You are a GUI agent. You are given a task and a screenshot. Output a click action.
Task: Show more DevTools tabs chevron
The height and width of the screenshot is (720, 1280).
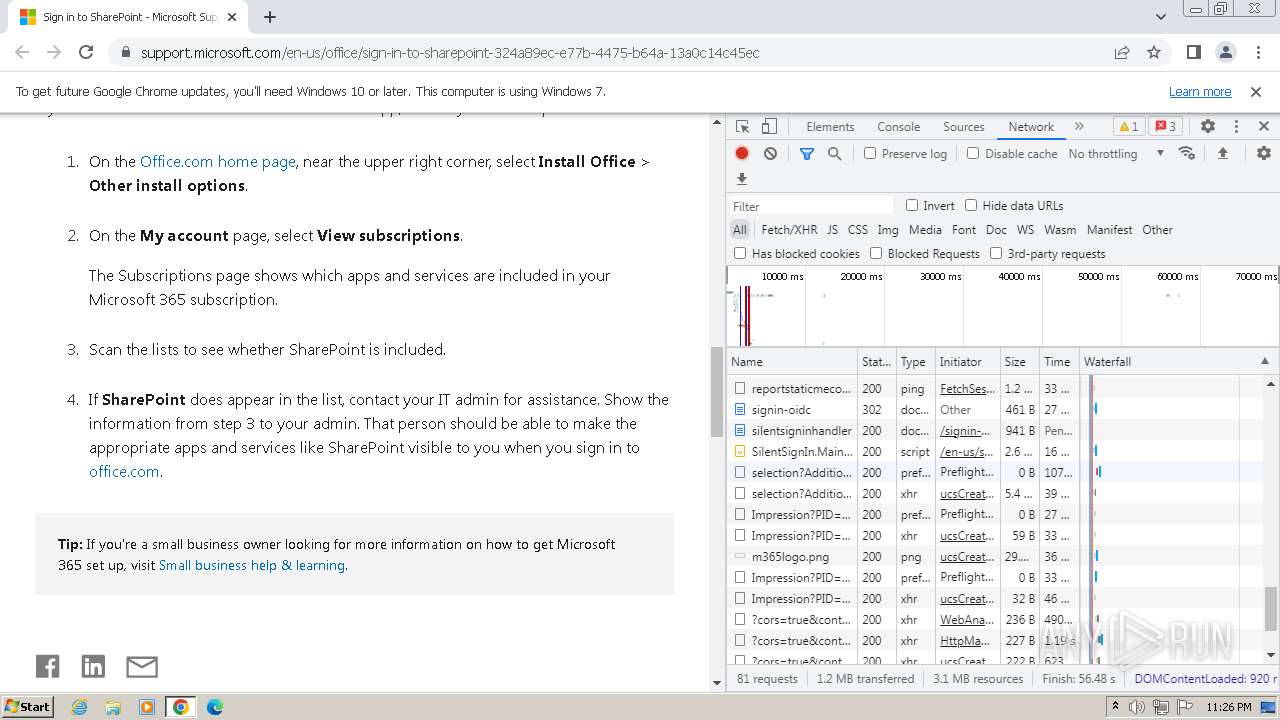click(x=1079, y=127)
